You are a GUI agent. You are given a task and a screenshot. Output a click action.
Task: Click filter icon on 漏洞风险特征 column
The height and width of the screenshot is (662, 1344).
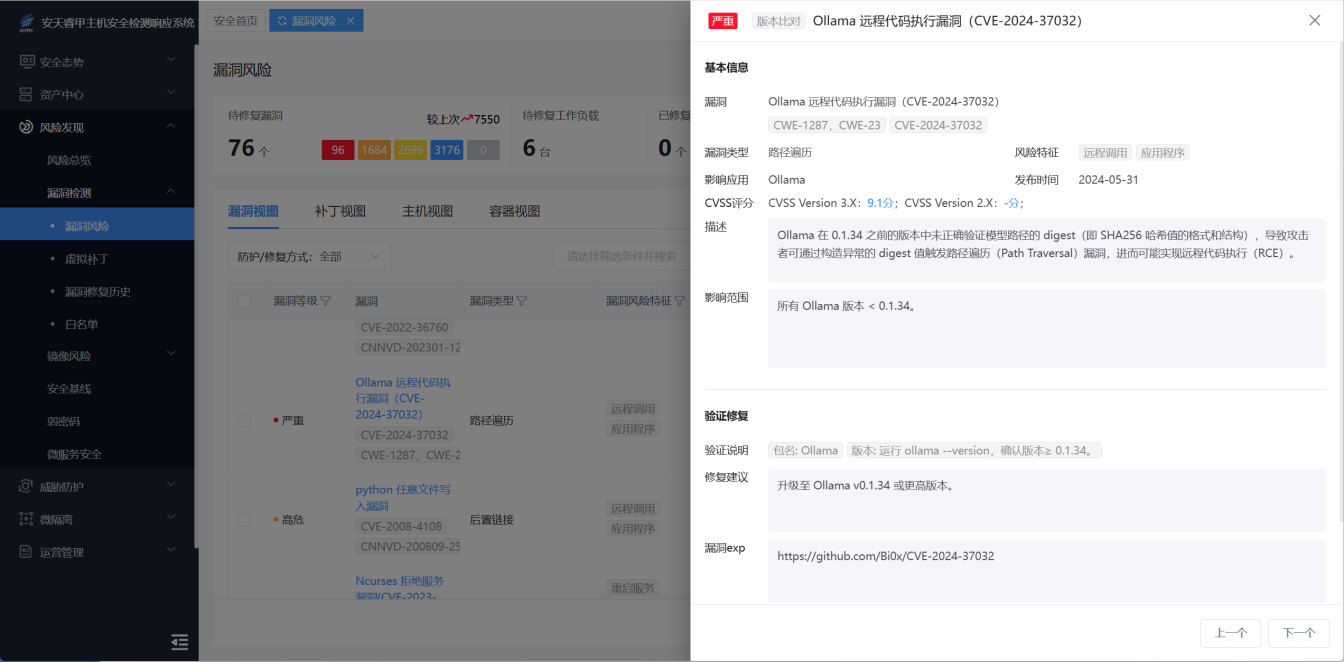pyautogui.click(x=679, y=301)
